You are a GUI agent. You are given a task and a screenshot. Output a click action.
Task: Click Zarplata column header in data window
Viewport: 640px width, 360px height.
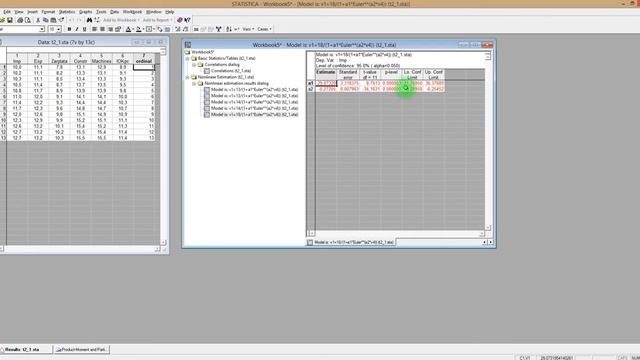59,58
